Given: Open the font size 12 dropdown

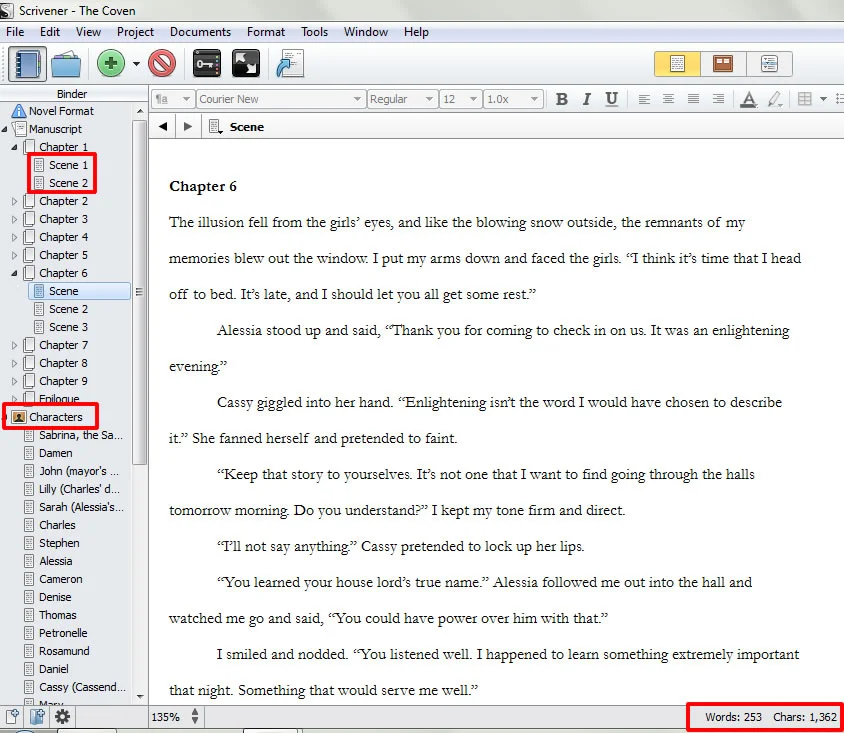Looking at the screenshot, I should point(460,99).
